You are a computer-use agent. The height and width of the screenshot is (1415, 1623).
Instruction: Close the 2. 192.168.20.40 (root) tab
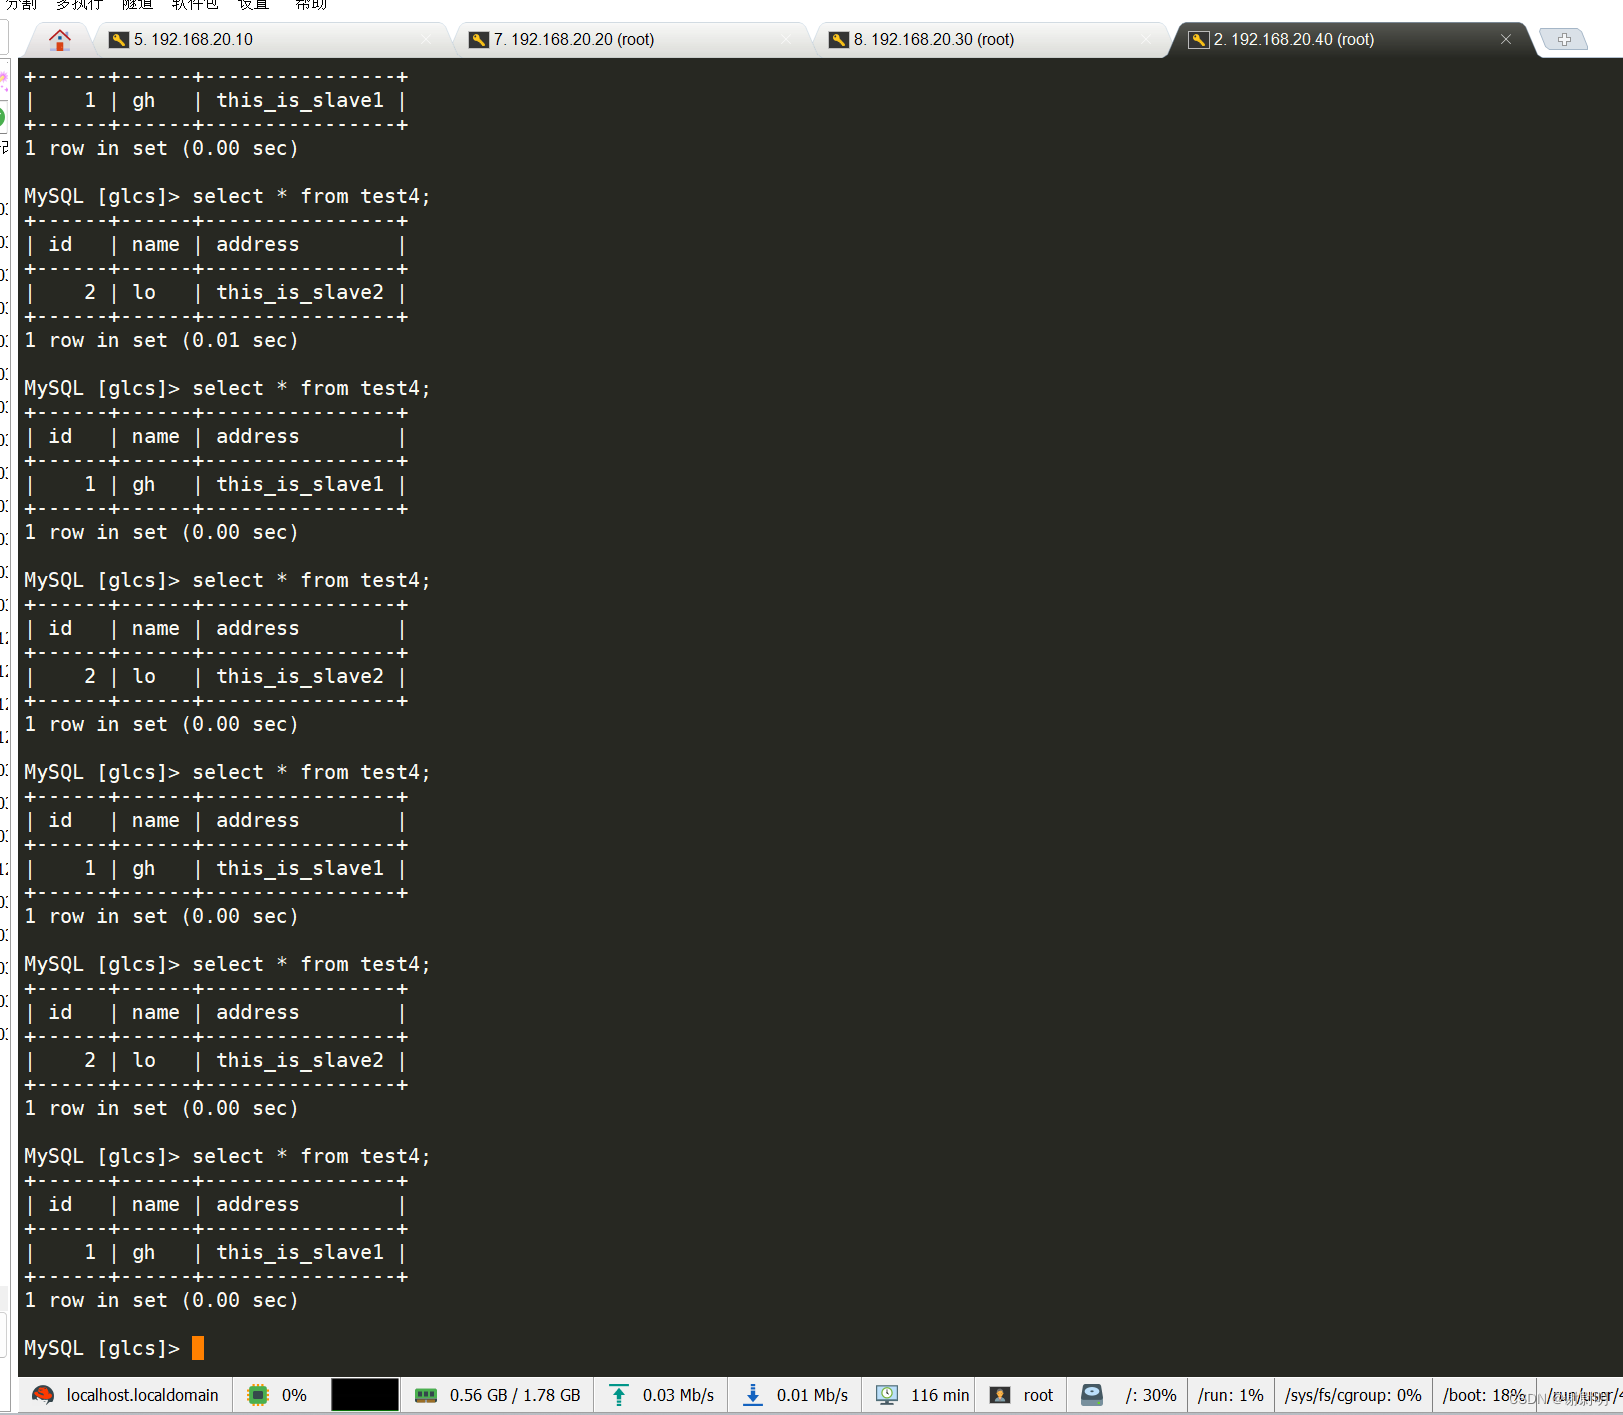[x=1505, y=40]
